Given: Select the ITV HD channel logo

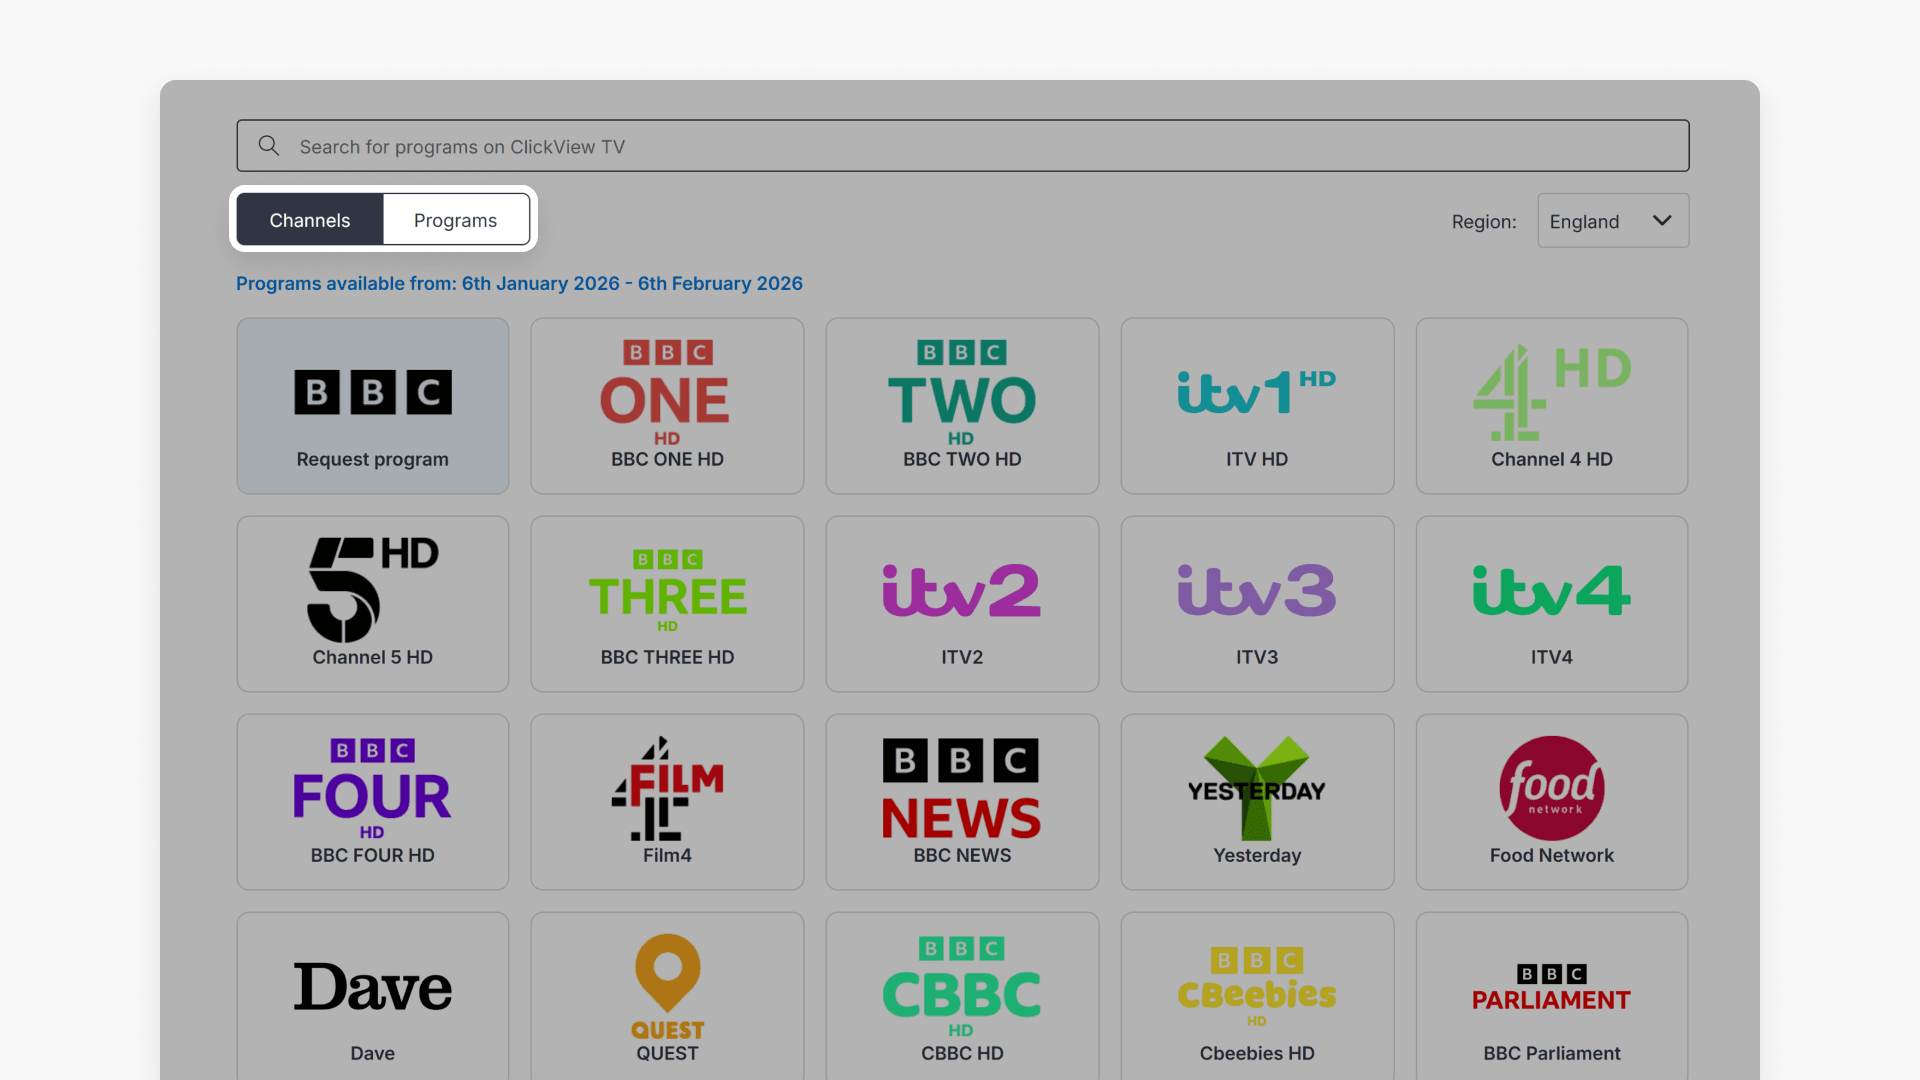Looking at the screenshot, I should [x=1256, y=392].
